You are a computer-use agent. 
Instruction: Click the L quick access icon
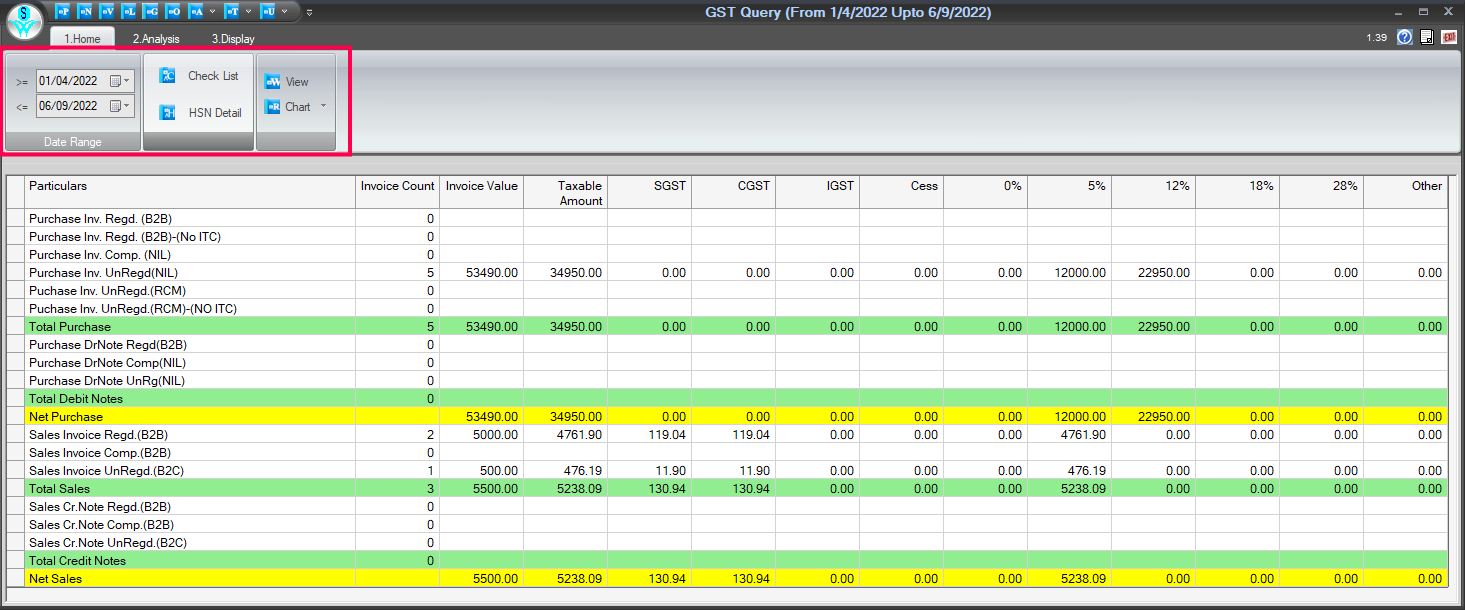[129, 11]
